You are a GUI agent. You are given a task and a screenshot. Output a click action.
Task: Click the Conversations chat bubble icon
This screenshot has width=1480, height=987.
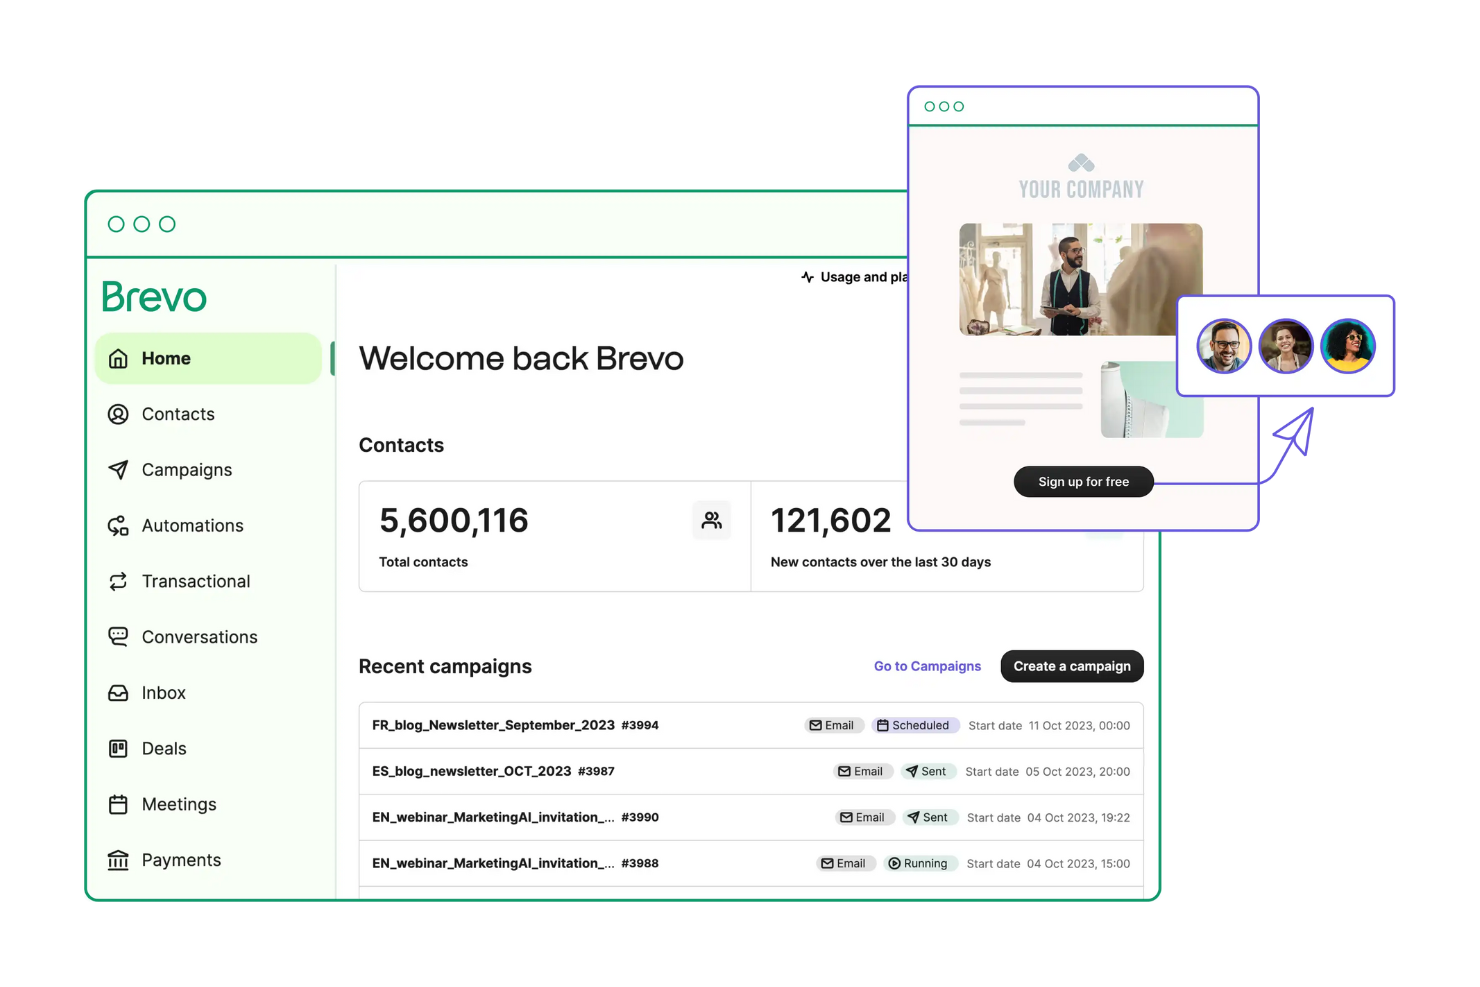118,637
